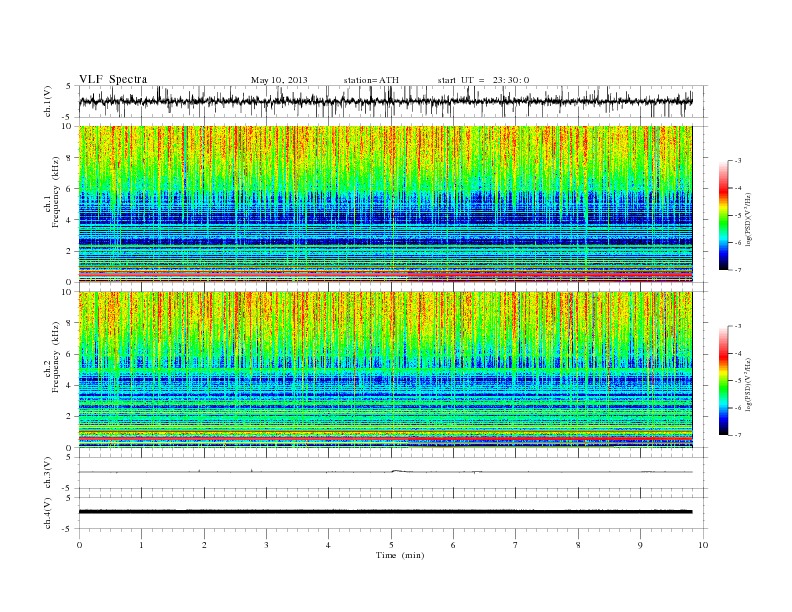This screenshot has width=792, height=612.
Task: Click the '-5' tick on ch.2 color bar
Action: click(738, 381)
